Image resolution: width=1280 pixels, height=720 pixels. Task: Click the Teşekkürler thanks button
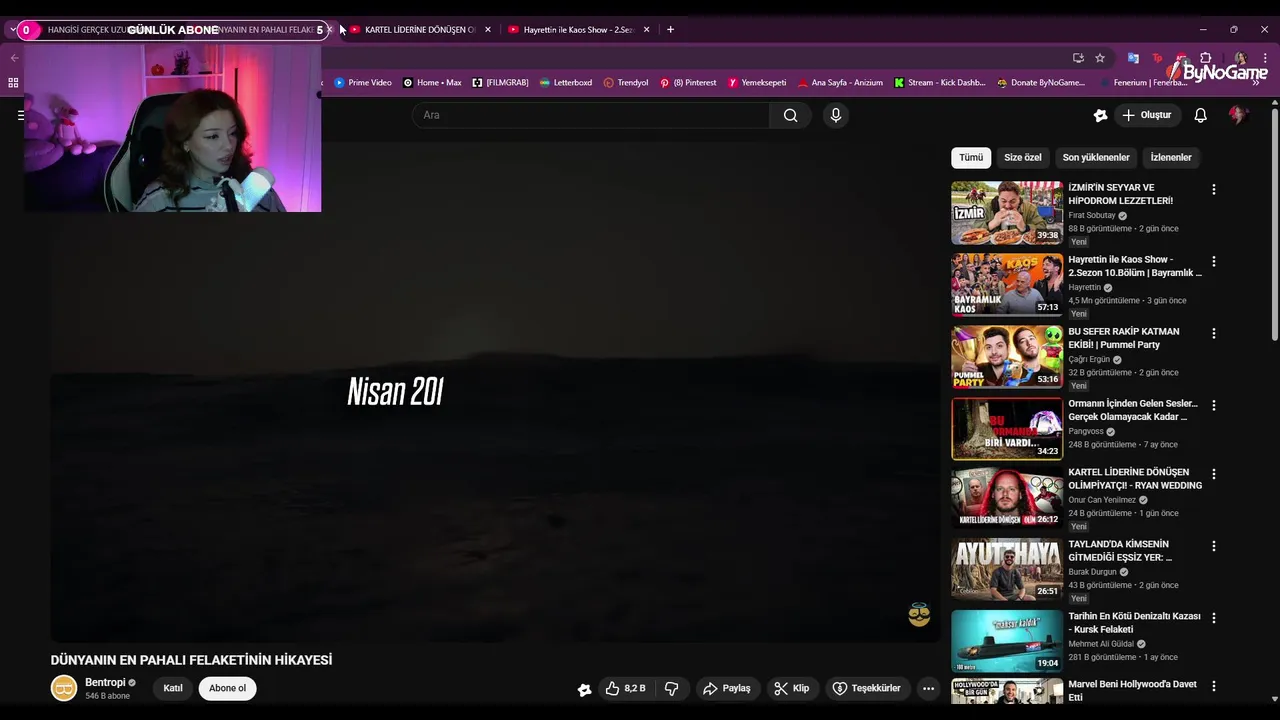(867, 688)
